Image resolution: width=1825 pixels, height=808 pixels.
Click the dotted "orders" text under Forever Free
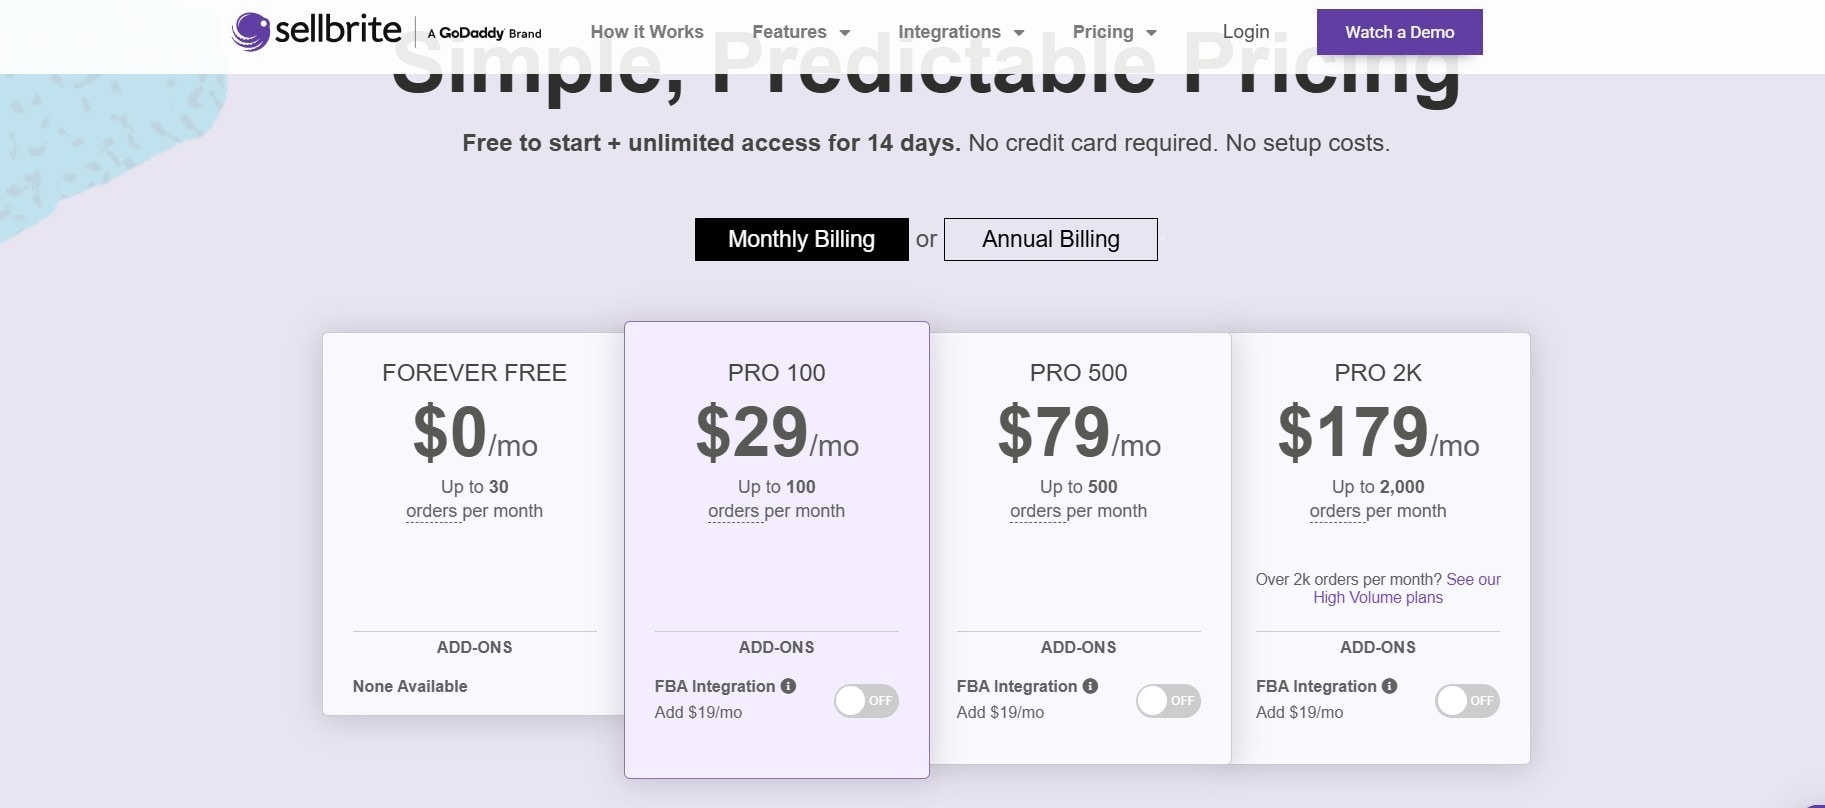pos(433,510)
